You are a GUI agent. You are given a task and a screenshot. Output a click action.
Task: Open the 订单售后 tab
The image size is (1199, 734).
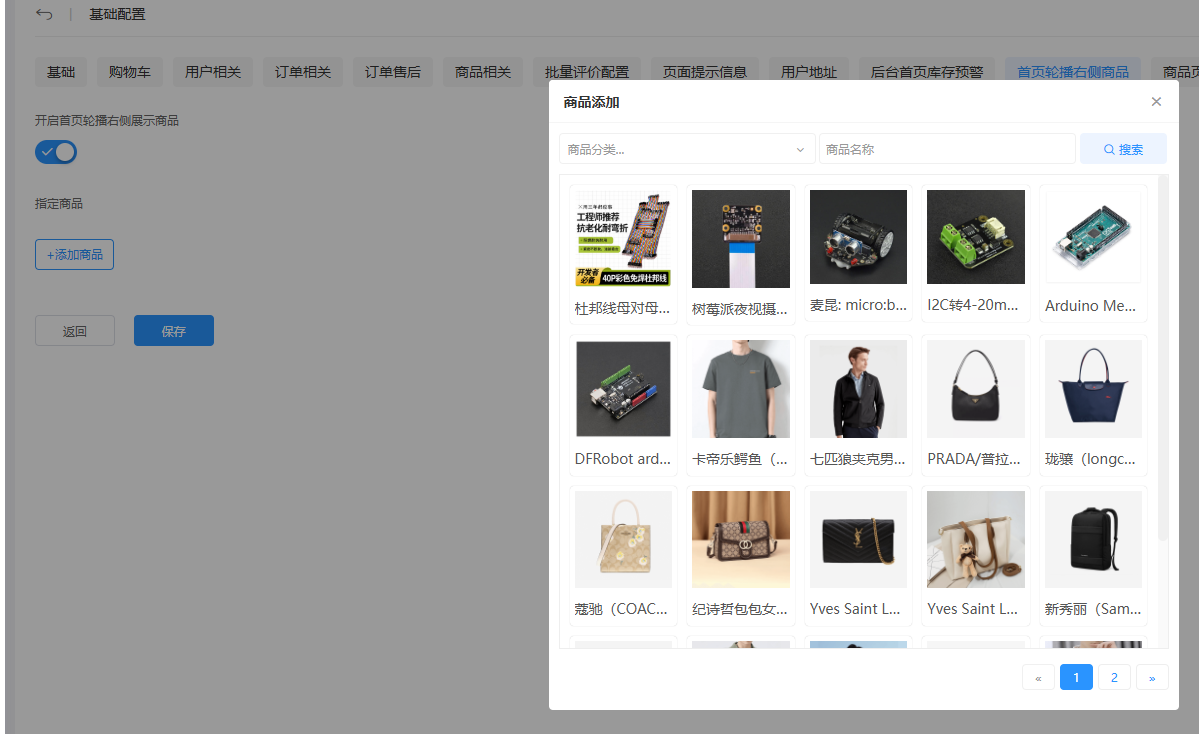pos(392,71)
